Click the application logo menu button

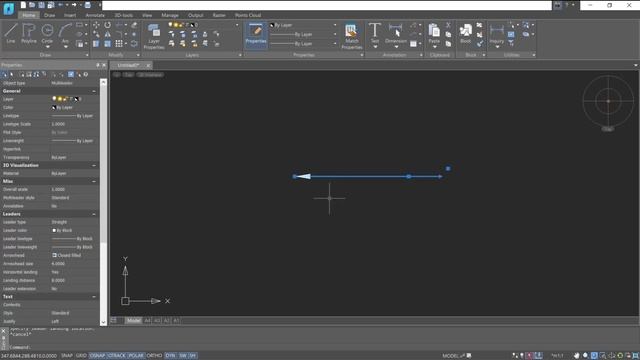tap(9, 8)
